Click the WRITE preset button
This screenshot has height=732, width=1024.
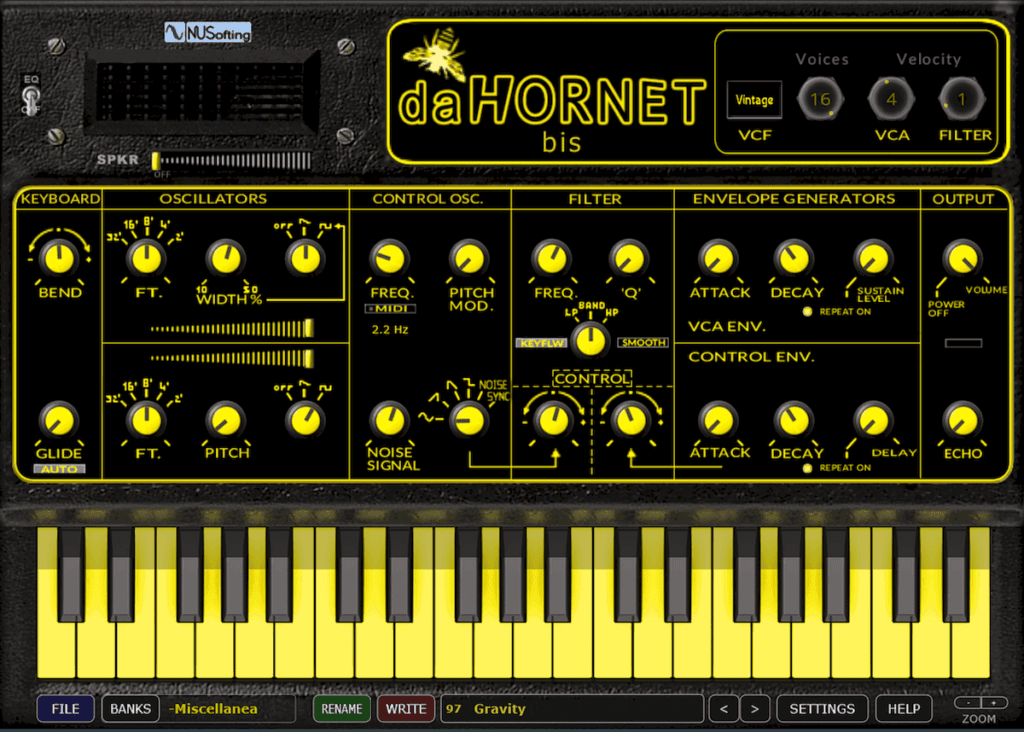[x=406, y=708]
